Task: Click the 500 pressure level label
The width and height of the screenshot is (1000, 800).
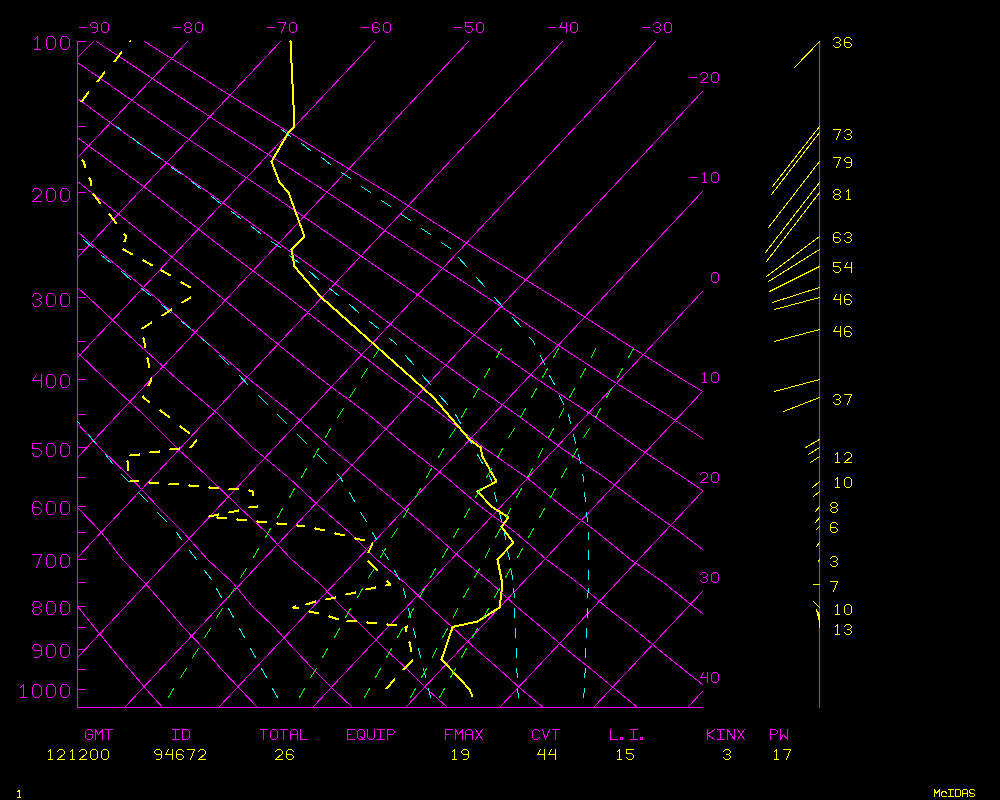Action: (x=52, y=450)
